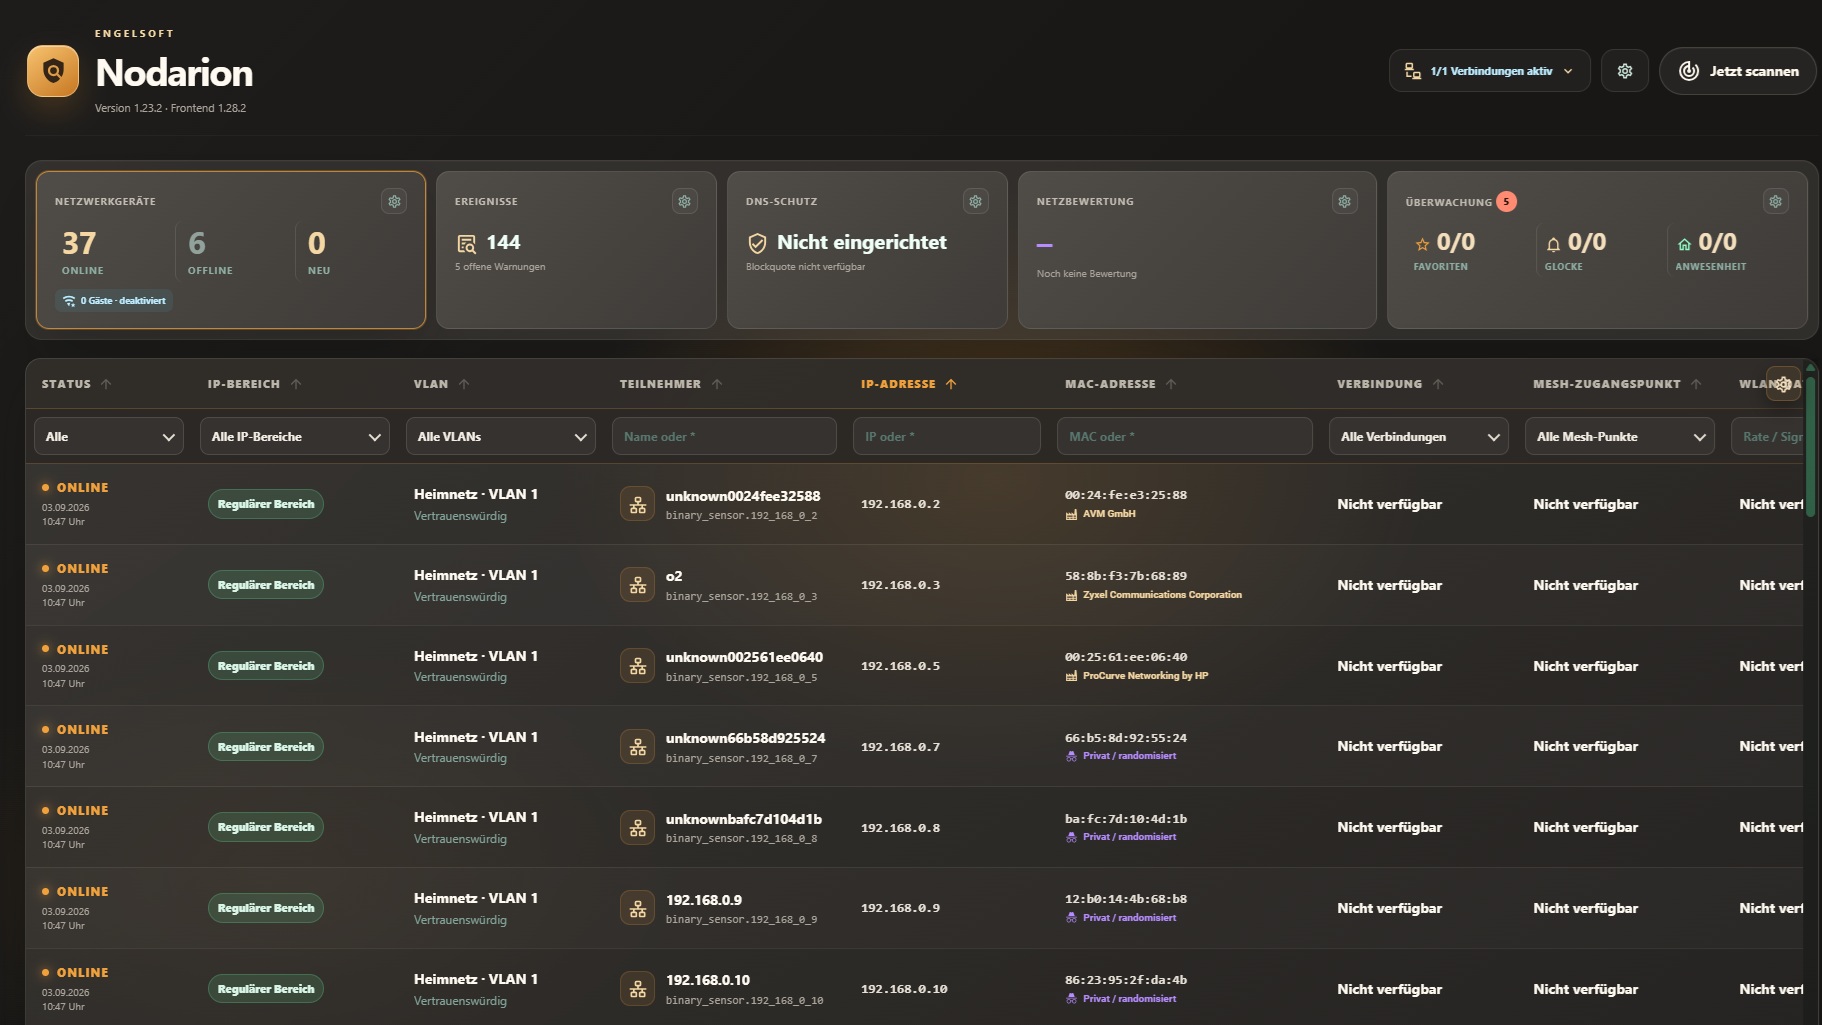Open table column settings gear icon

point(1783,384)
